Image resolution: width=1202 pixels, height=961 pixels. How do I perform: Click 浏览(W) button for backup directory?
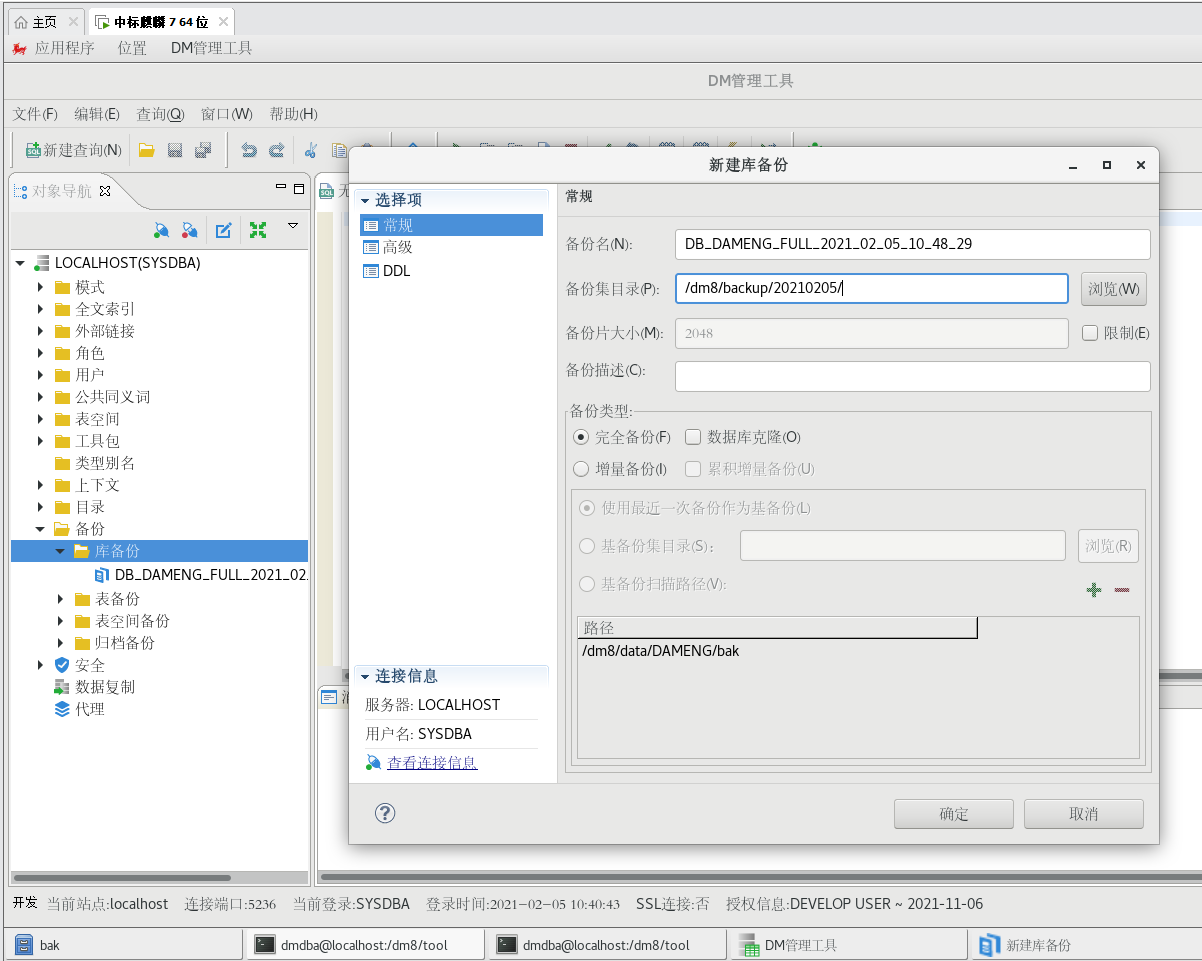(x=1114, y=289)
